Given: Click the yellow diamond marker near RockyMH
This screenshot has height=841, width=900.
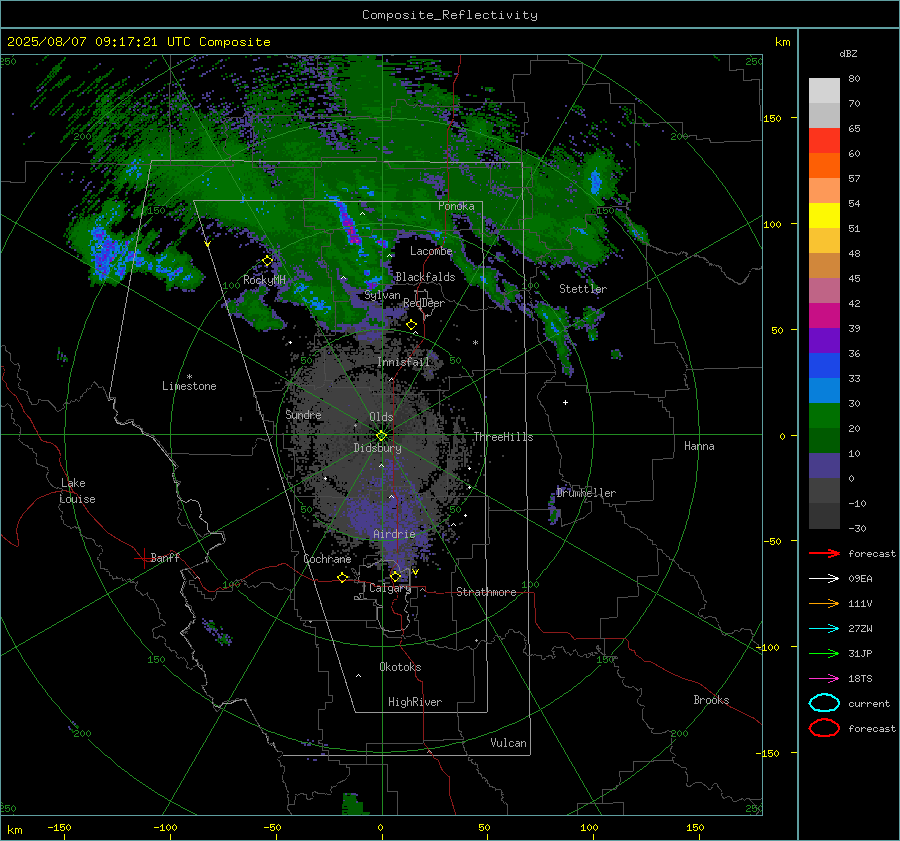Looking at the screenshot, I should (267, 261).
